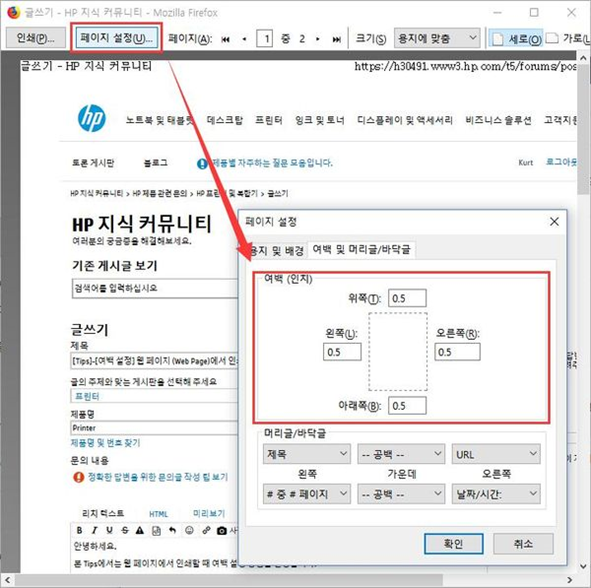Go to previous page arrow
The height and width of the screenshot is (588, 591).
pyautogui.click(x=245, y=39)
